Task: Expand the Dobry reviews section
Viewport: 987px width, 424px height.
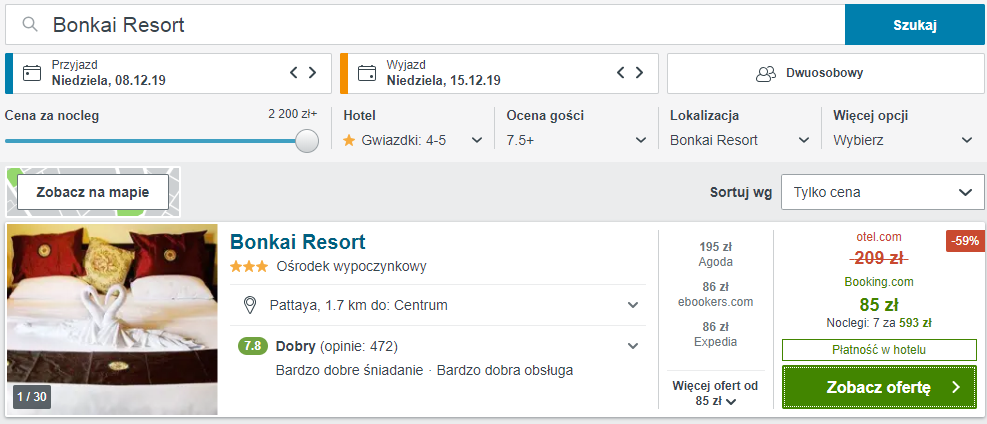Action: (x=633, y=346)
